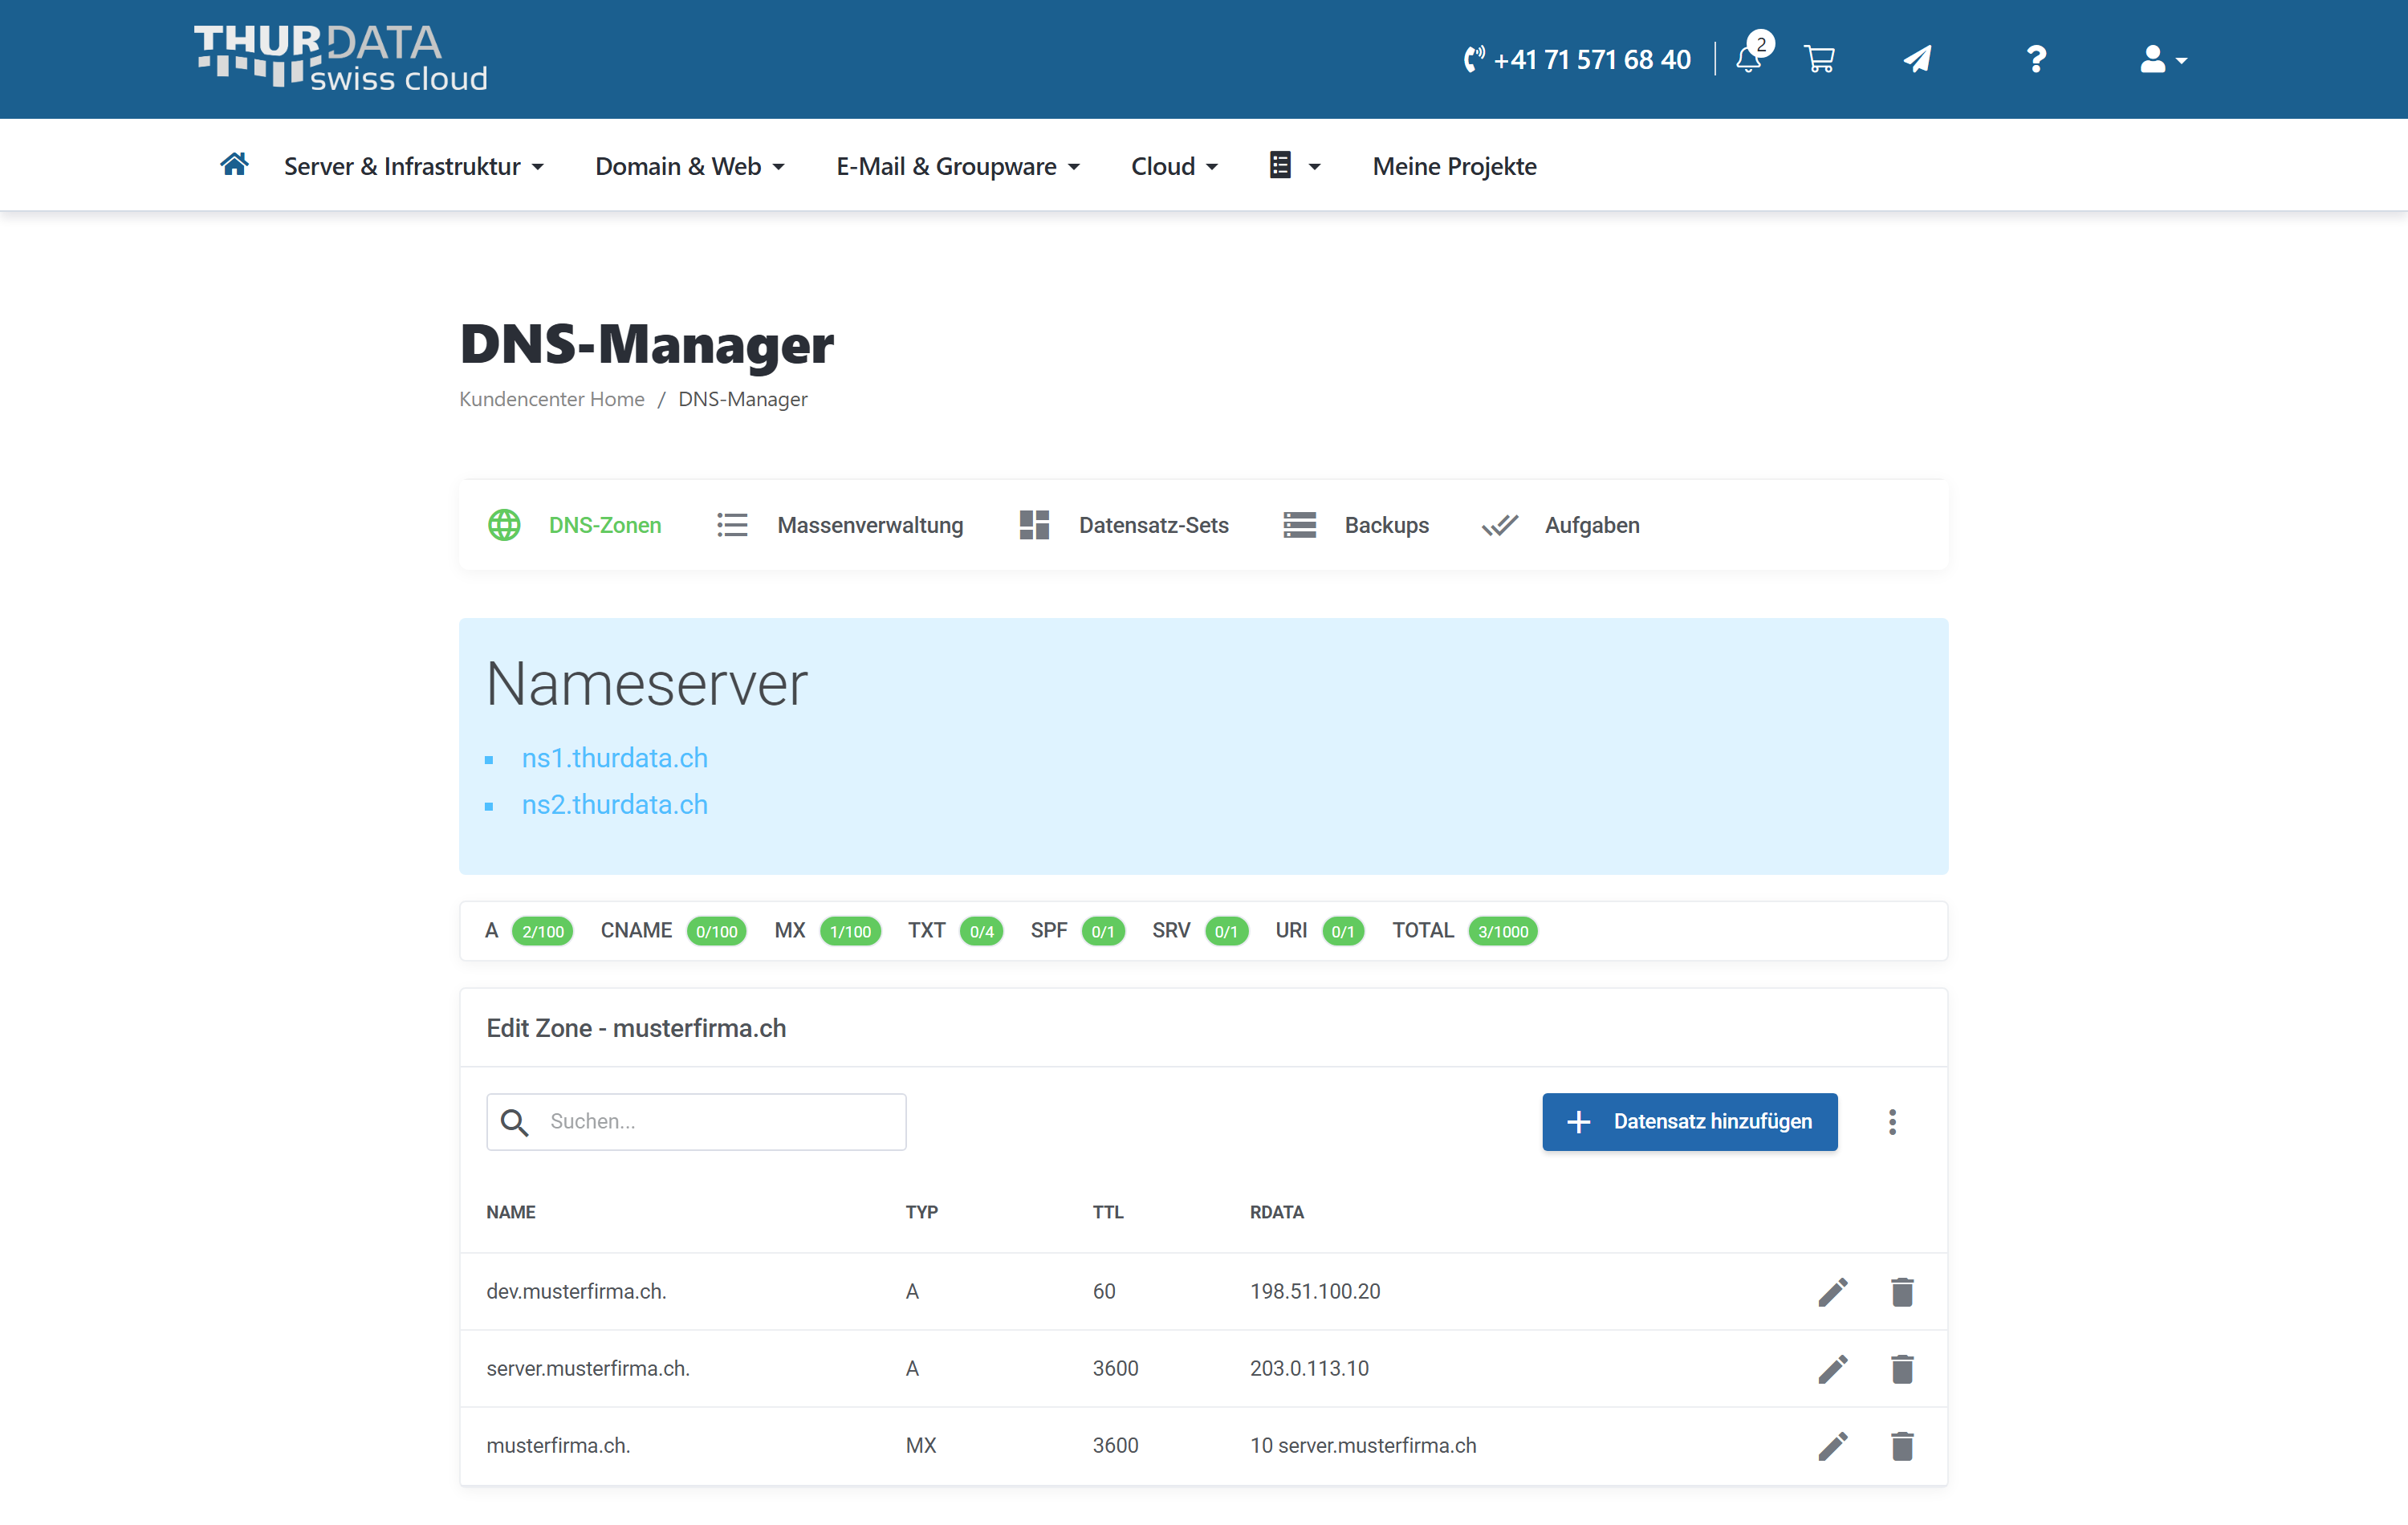Open Meine Projekte
2408x1525 pixels.
(x=1454, y=166)
